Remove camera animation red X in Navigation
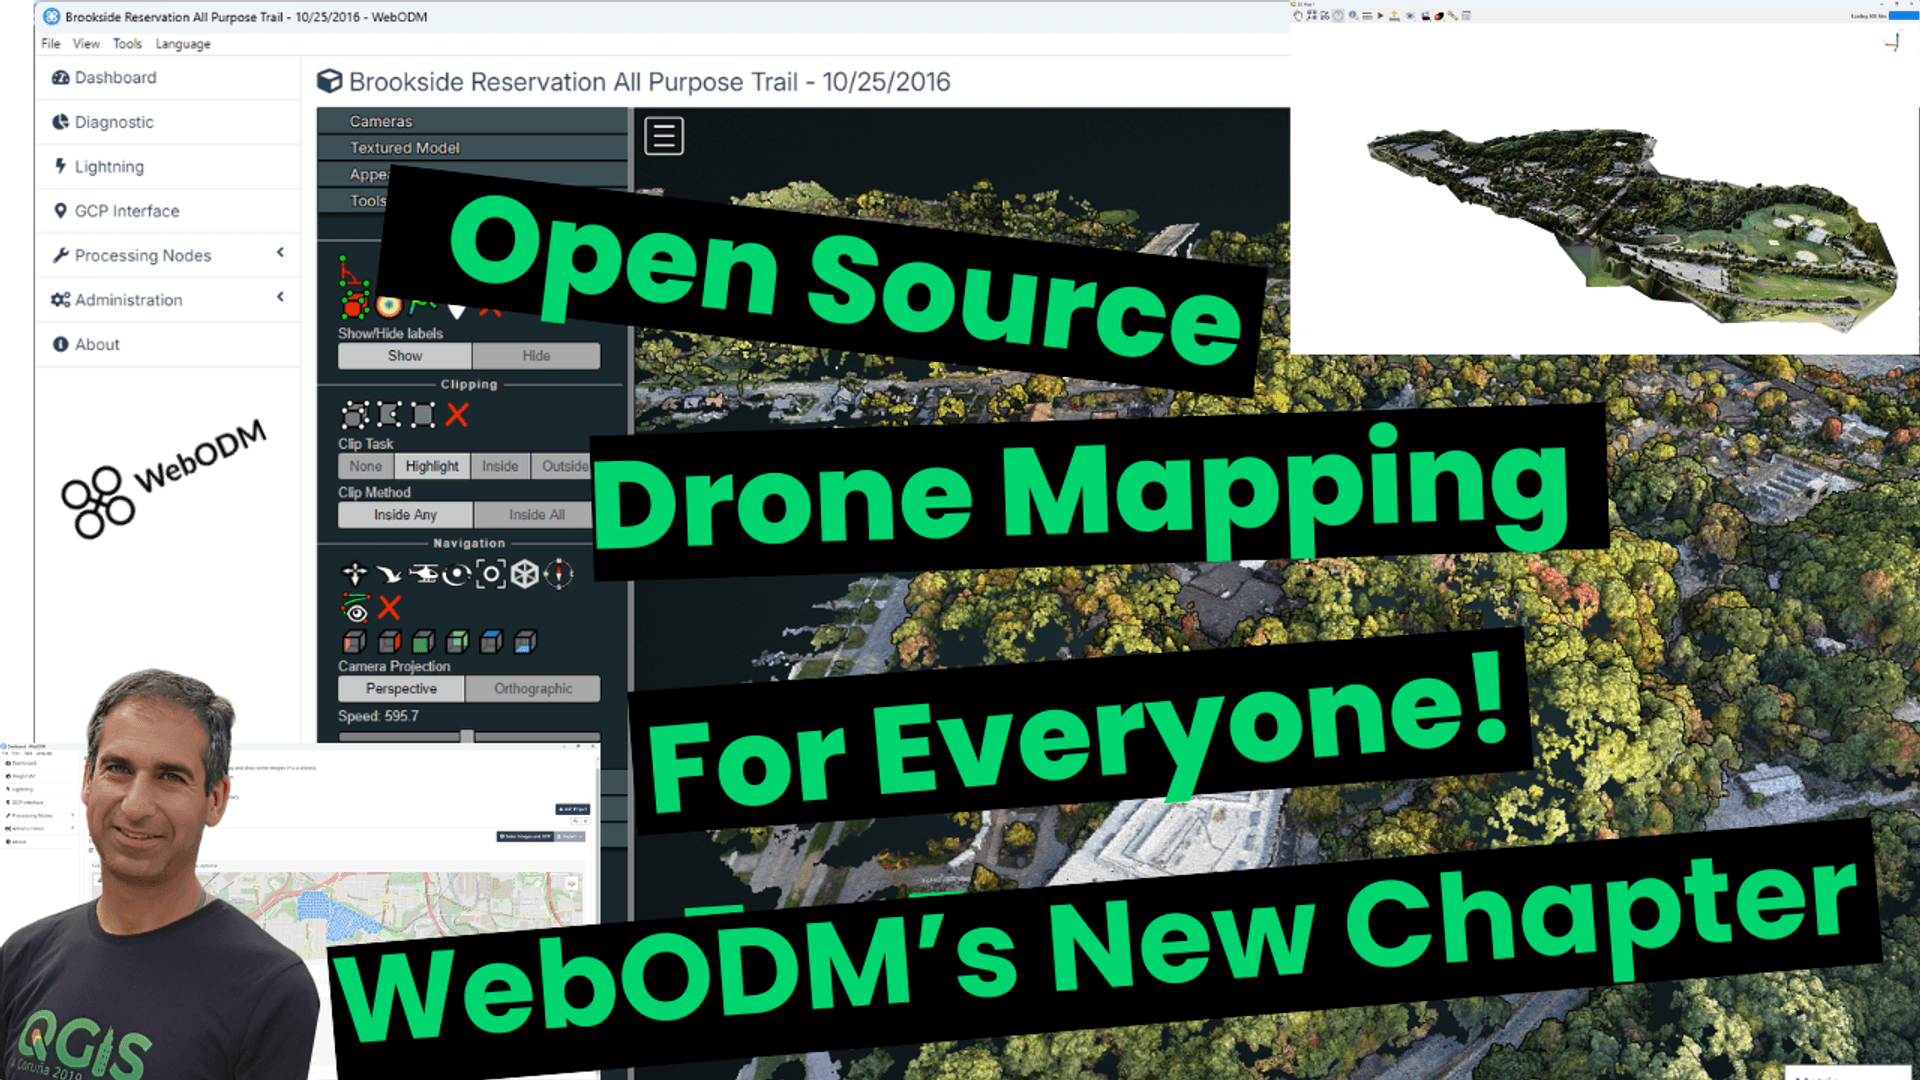The width and height of the screenshot is (1920, 1080). 390,607
